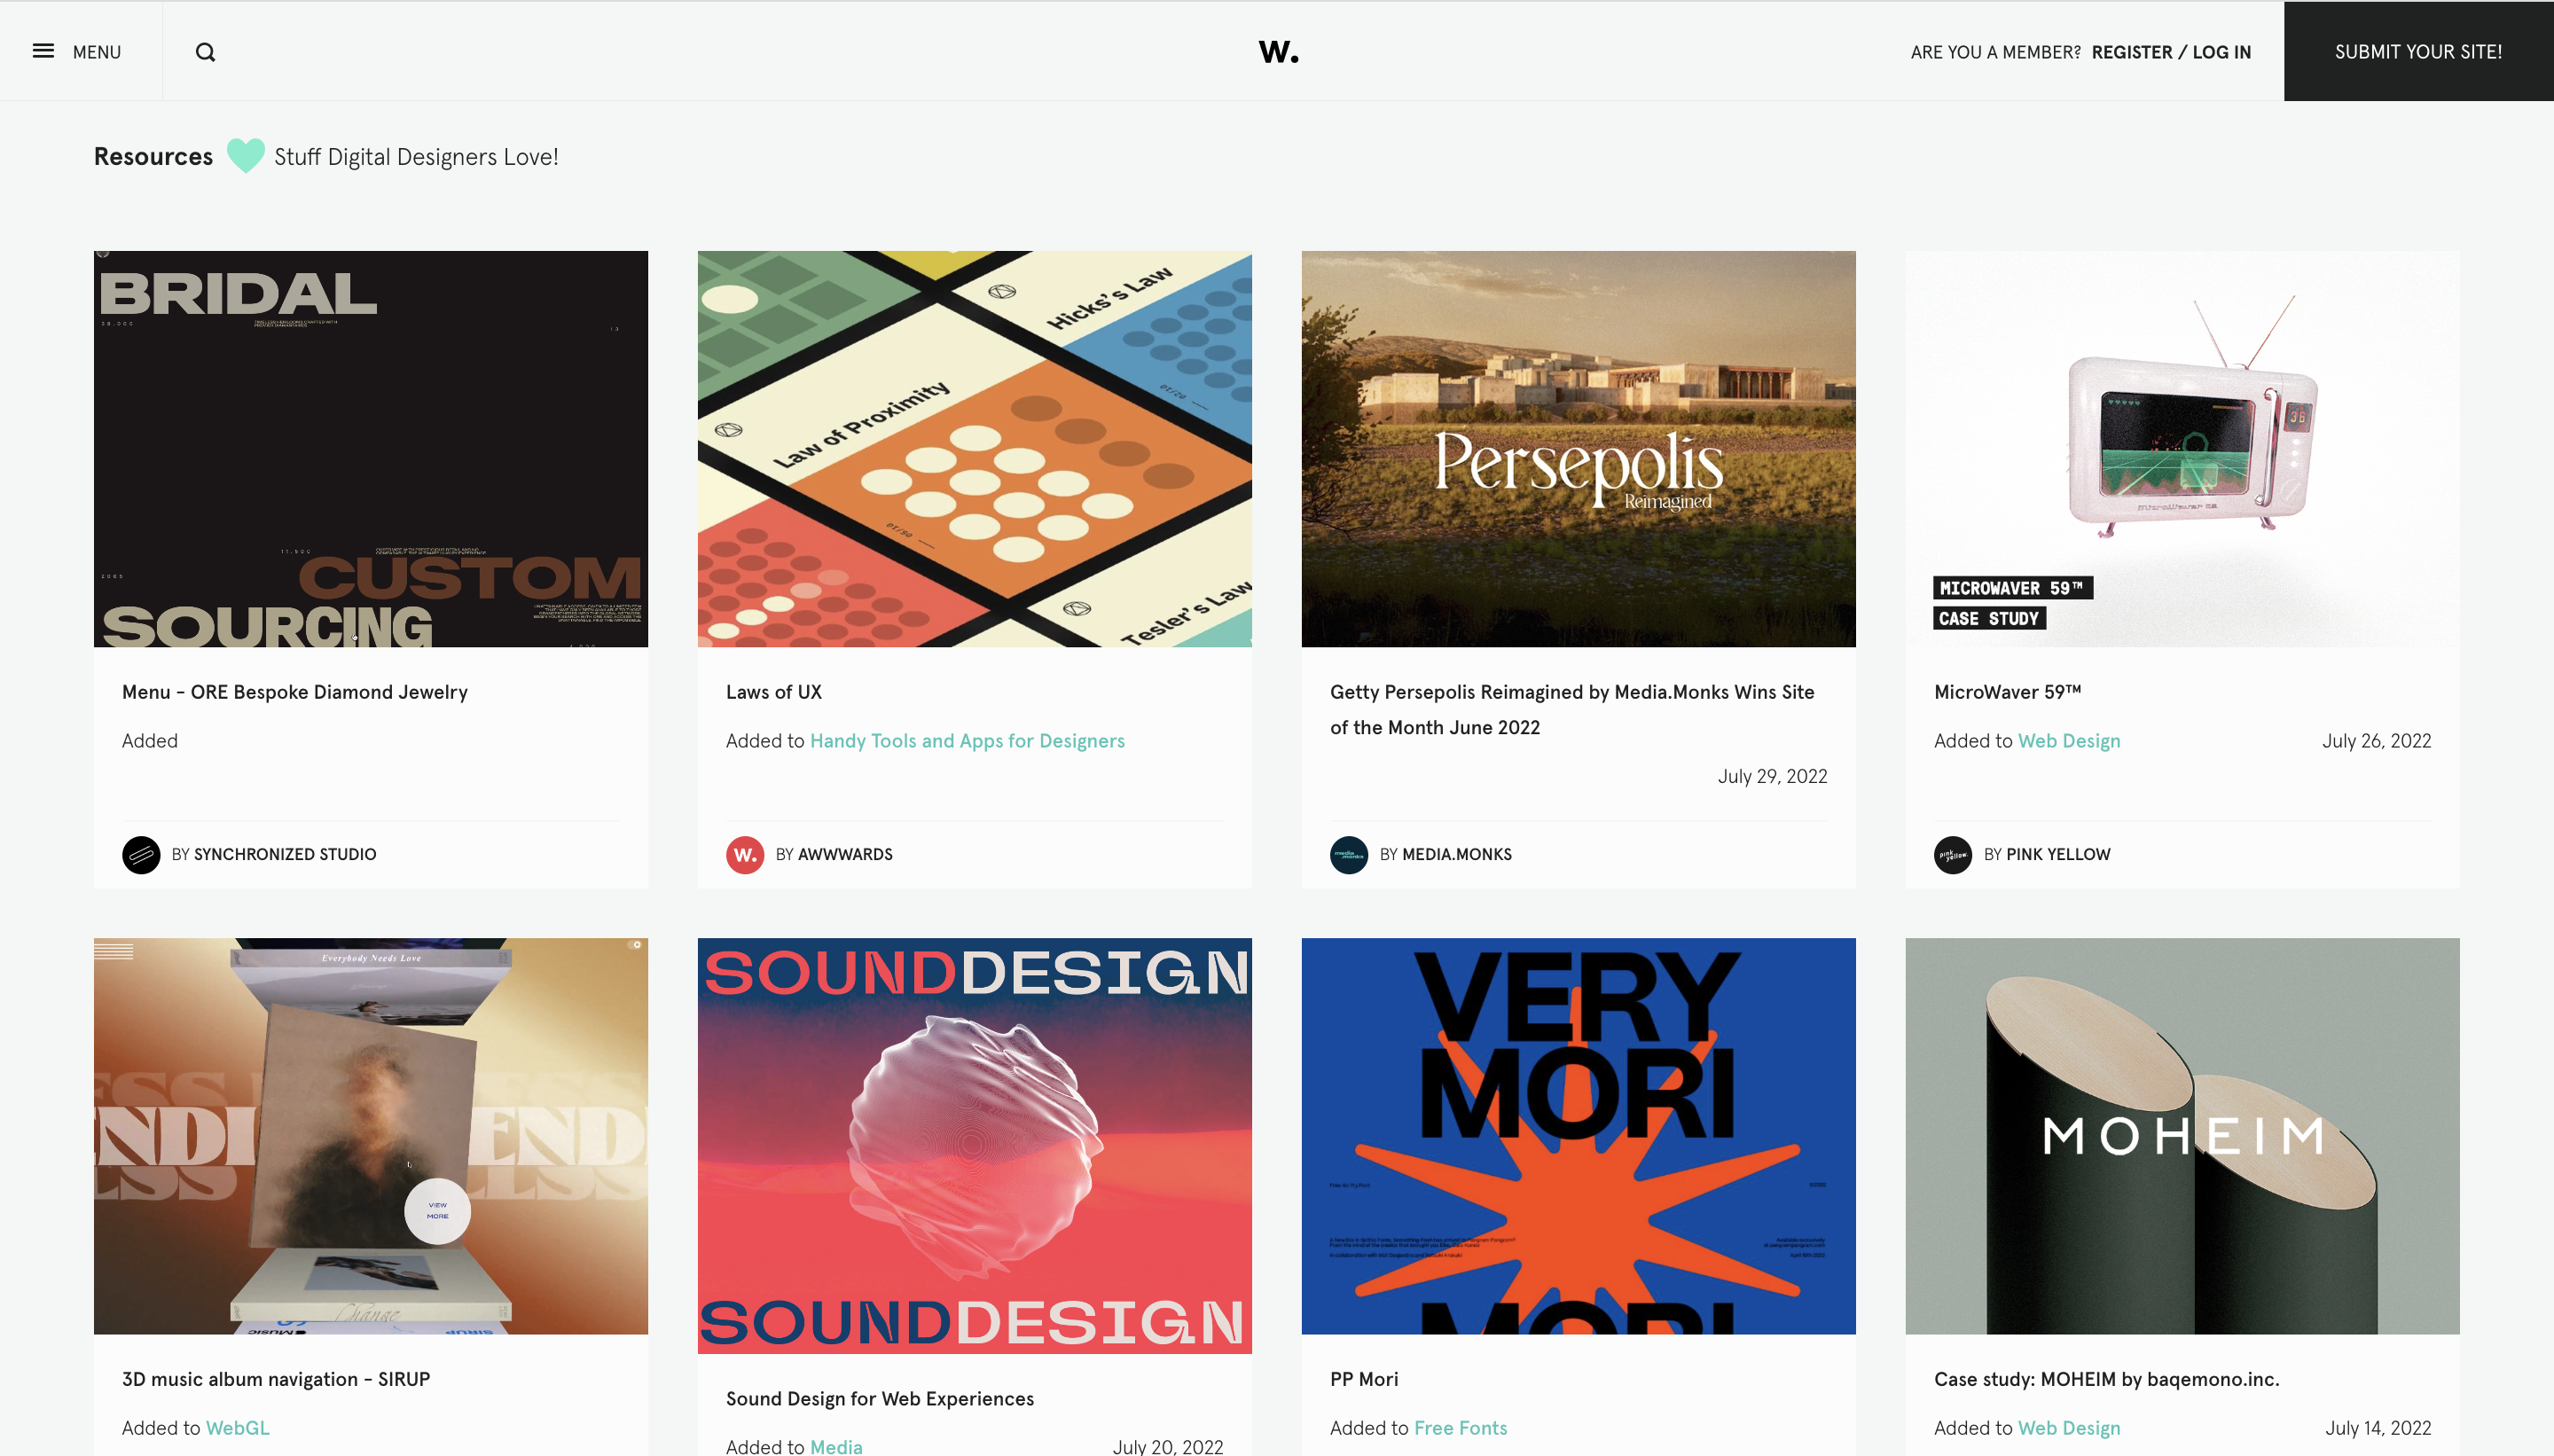This screenshot has width=2554, height=1456.
Task: Click the July 26, 2022 date
Action: click(2376, 740)
